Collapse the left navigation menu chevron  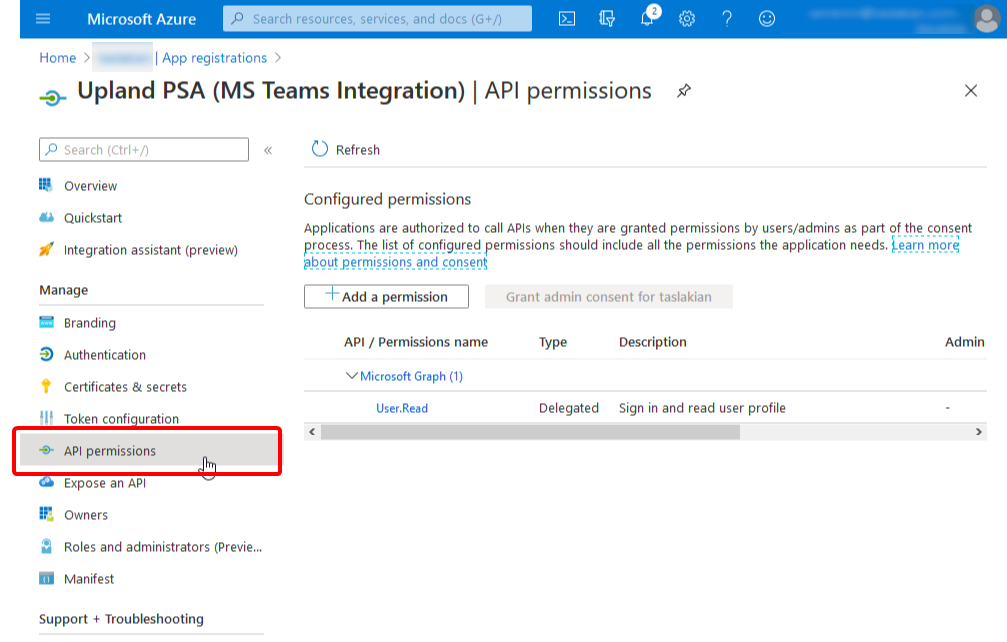pos(268,150)
